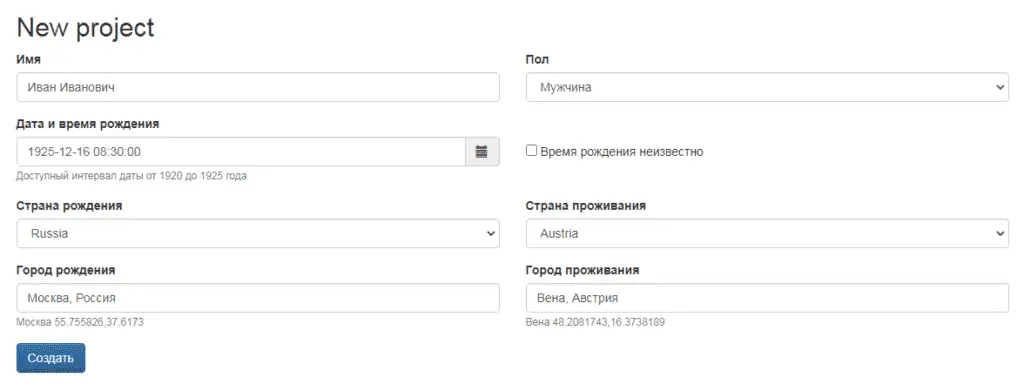Tick the 'Время рождения неизвестно' checkbox

pos(532,151)
